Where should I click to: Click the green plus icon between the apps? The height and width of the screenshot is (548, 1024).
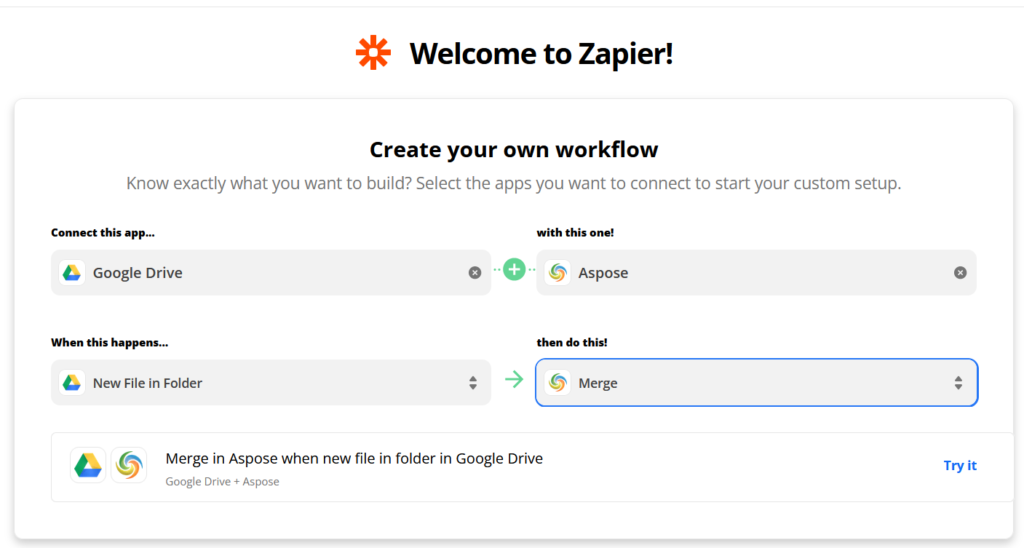514,269
